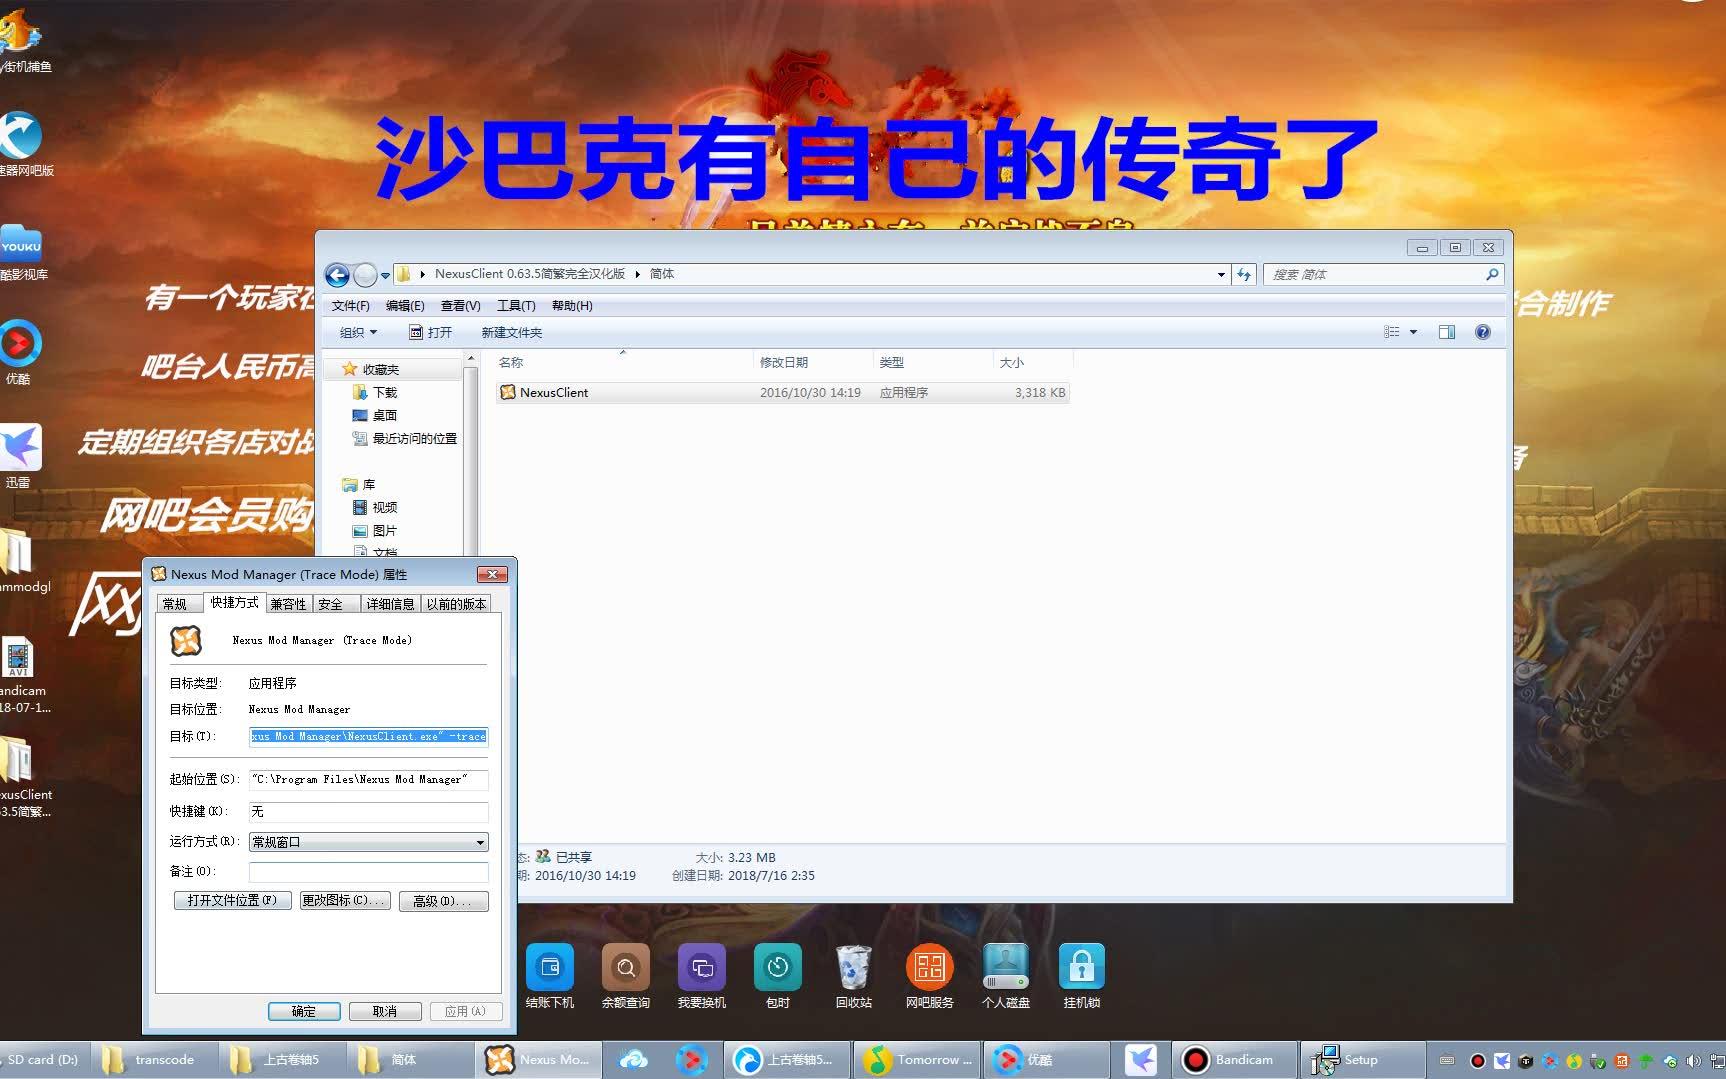Click 确定 in properties dialog
This screenshot has height=1079, width=1726.
click(x=304, y=1011)
